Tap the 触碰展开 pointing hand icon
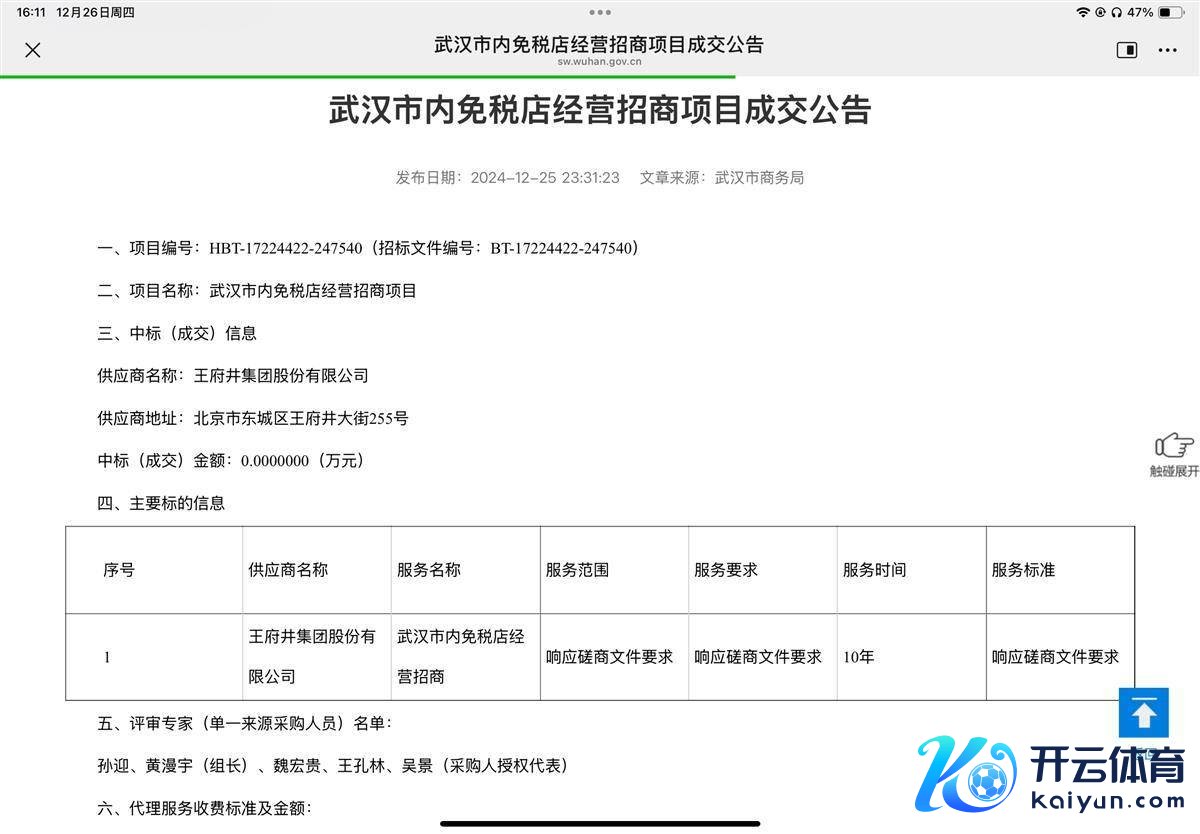The width and height of the screenshot is (1200, 834). tap(1173, 446)
